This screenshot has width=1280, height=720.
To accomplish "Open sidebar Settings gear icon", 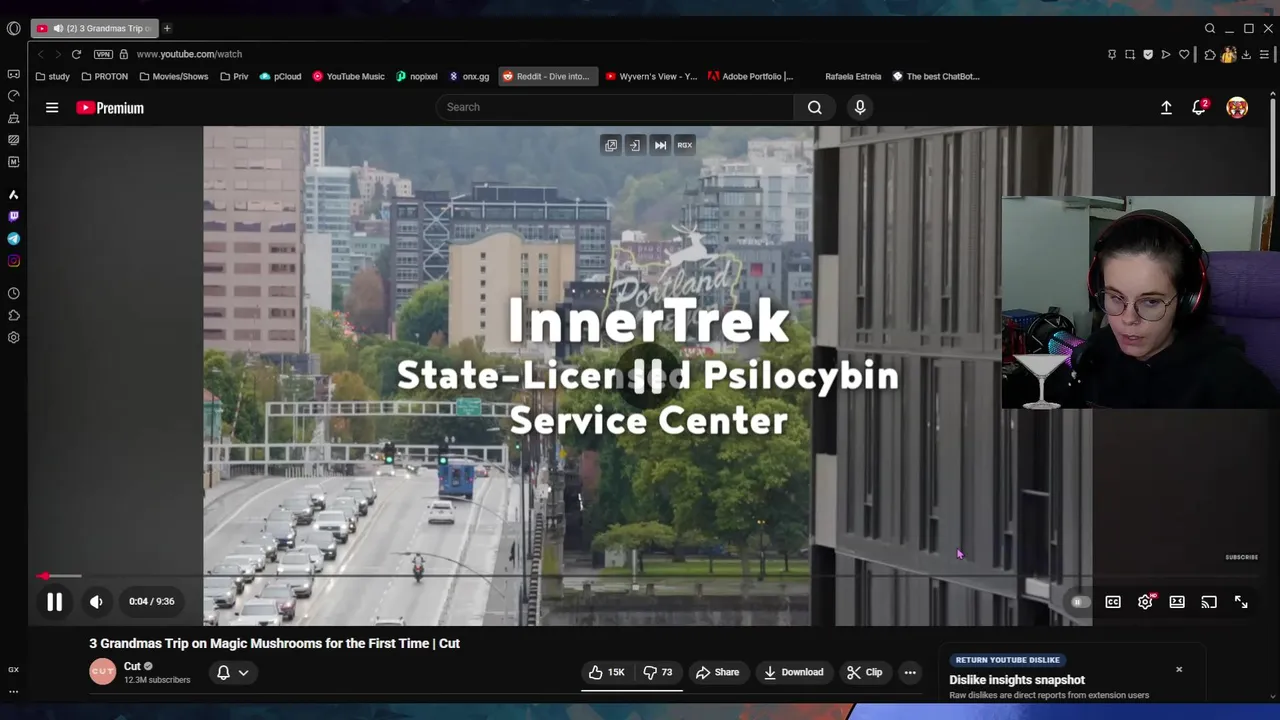I will coord(13,337).
